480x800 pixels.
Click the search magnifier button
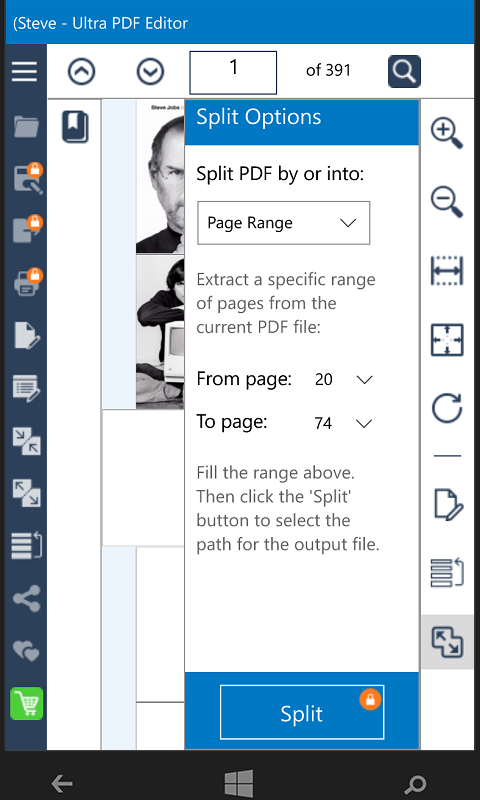tap(404, 71)
